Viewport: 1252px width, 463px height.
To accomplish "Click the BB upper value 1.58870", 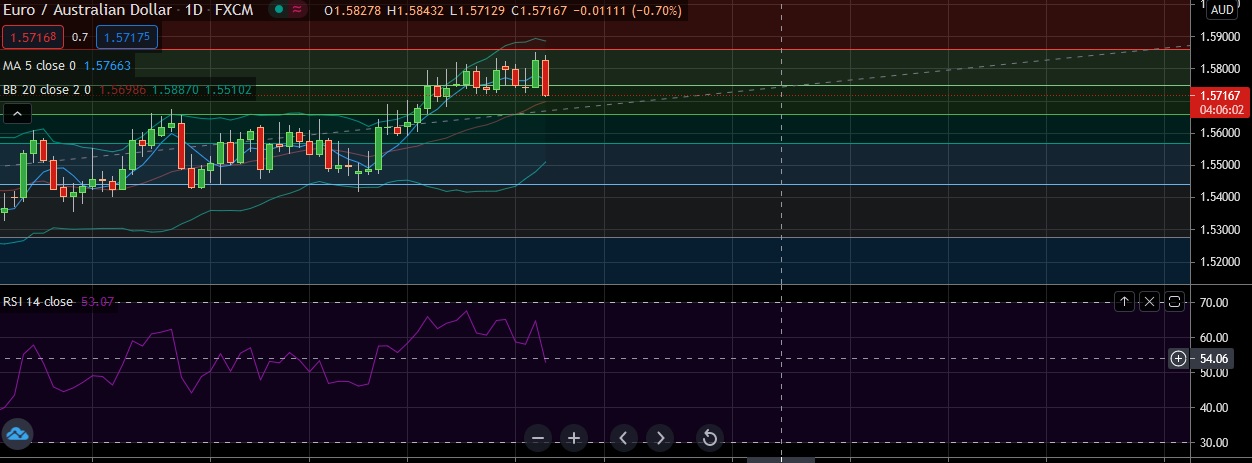I will pos(176,89).
